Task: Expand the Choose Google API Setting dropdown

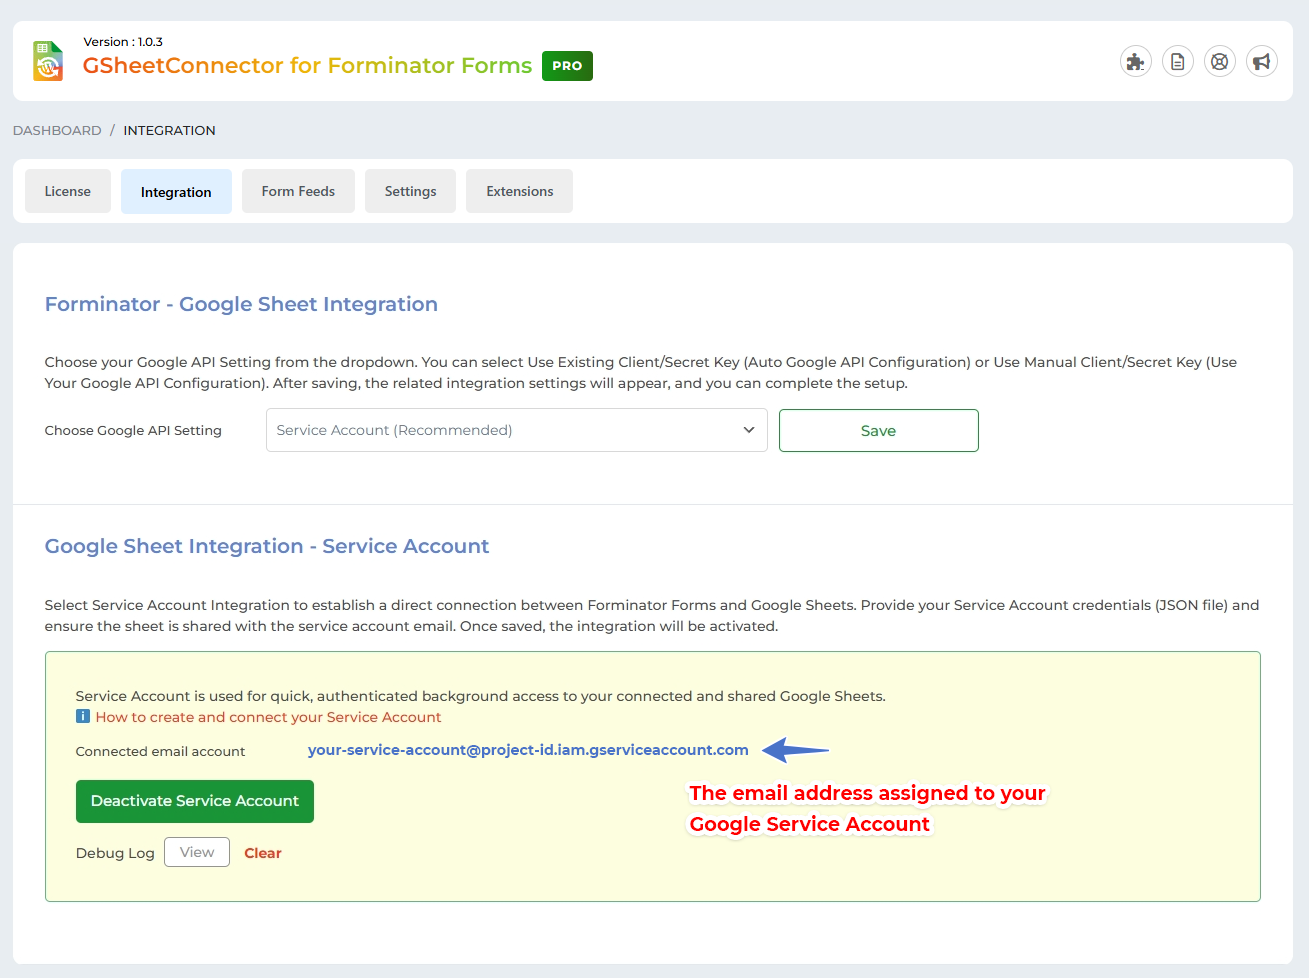Action: coord(516,430)
